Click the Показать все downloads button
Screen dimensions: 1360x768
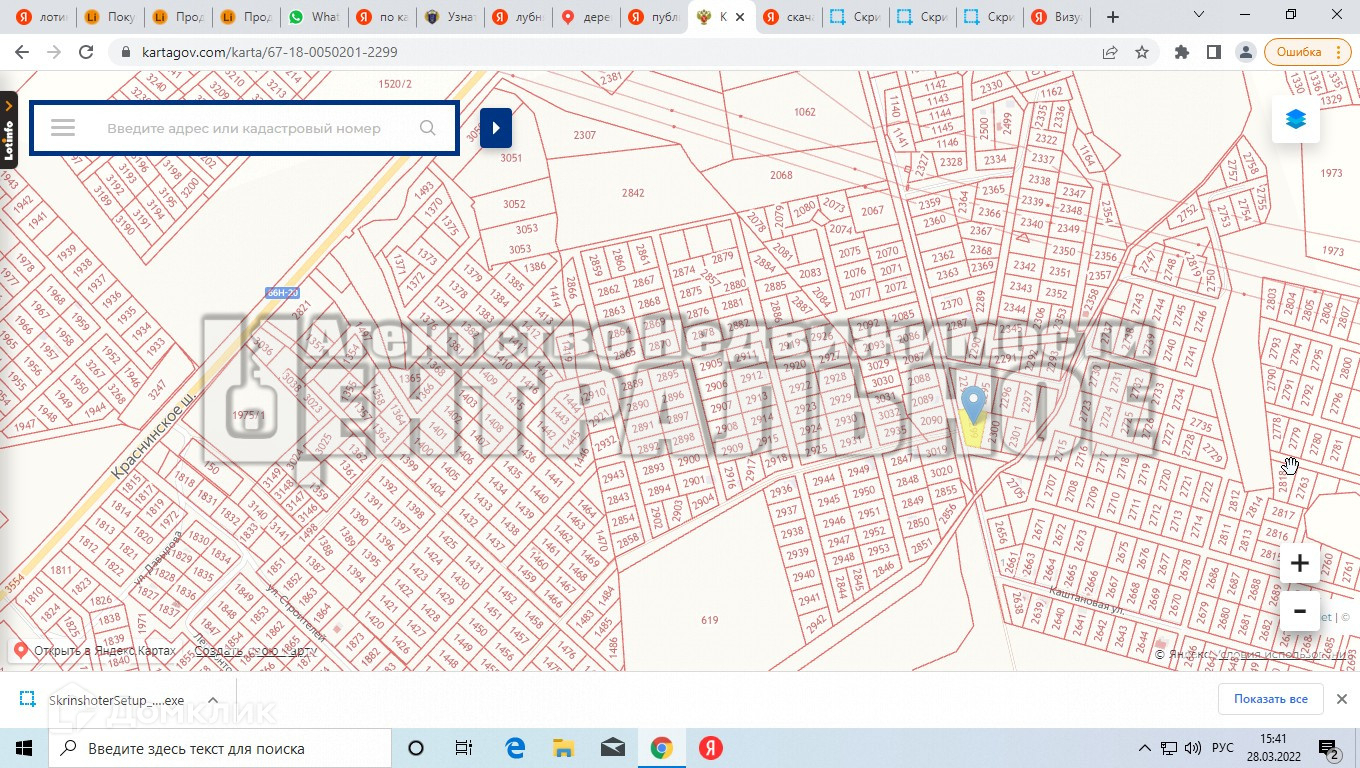(x=1270, y=699)
